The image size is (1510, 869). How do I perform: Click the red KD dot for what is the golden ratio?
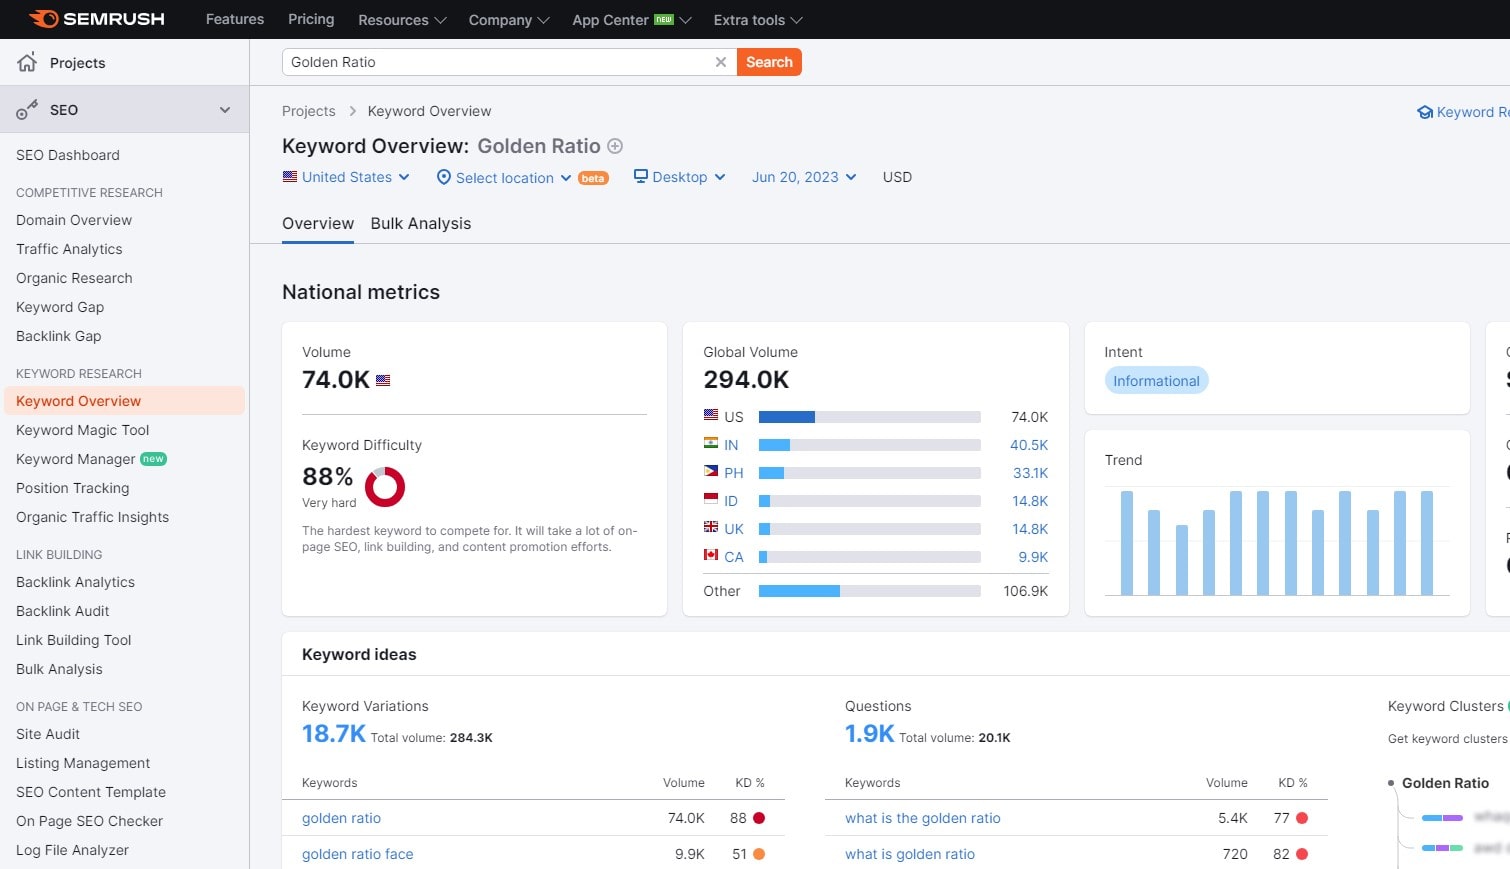coord(1302,818)
